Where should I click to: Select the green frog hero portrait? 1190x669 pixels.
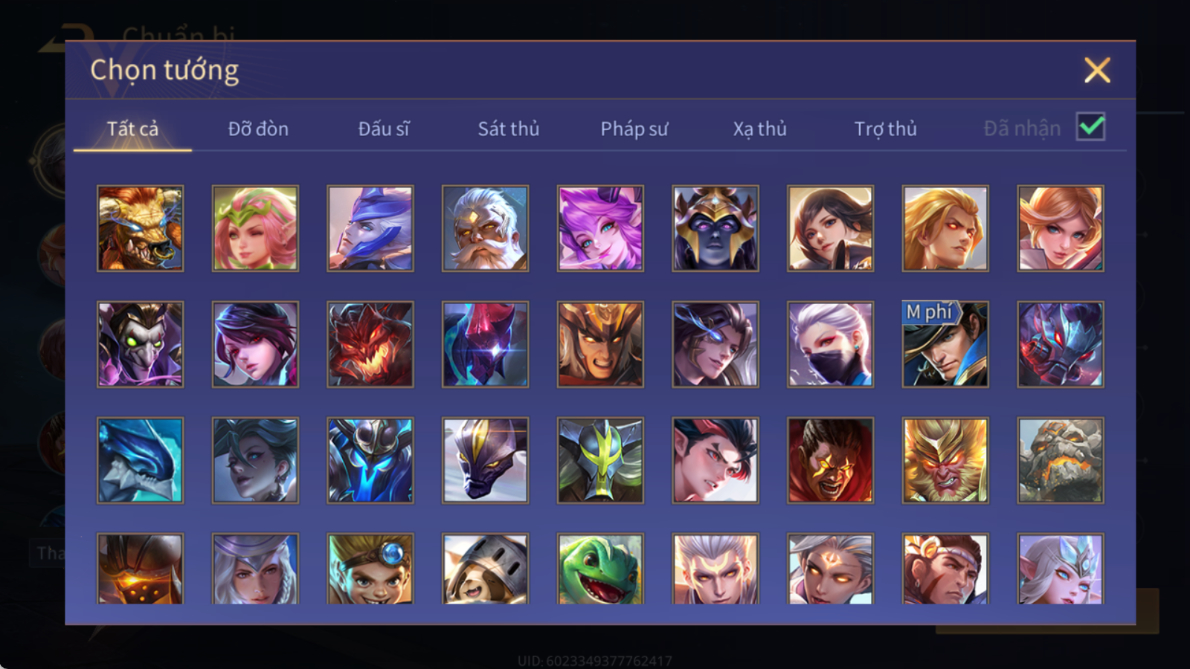point(600,569)
